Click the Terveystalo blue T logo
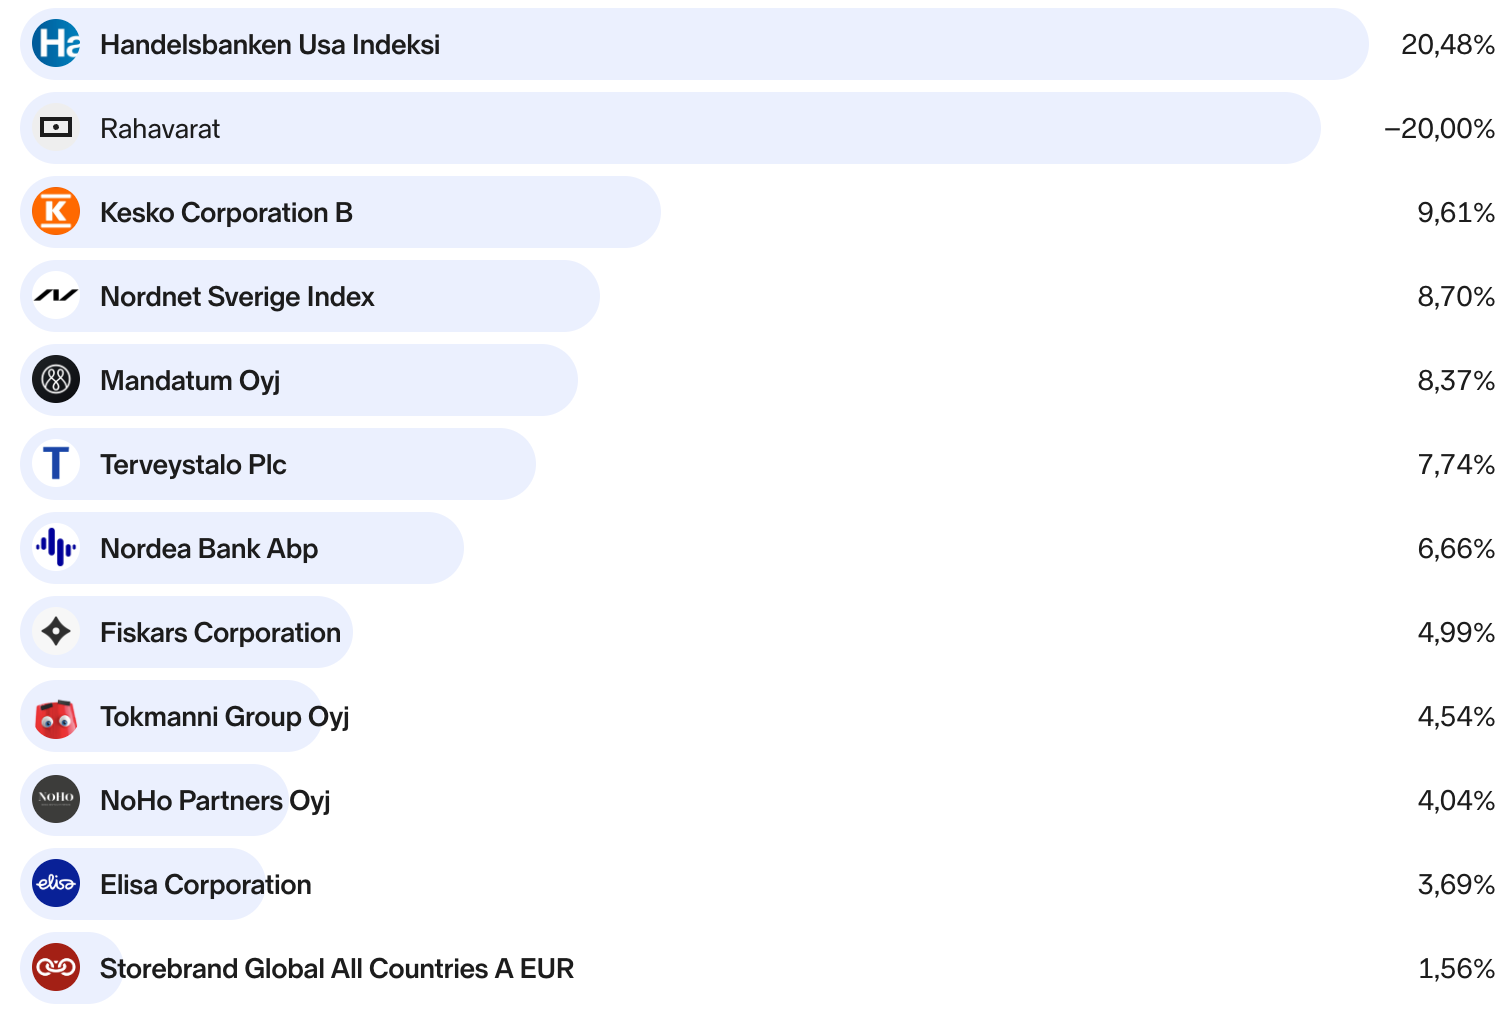This screenshot has width=1498, height=1016. [56, 464]
